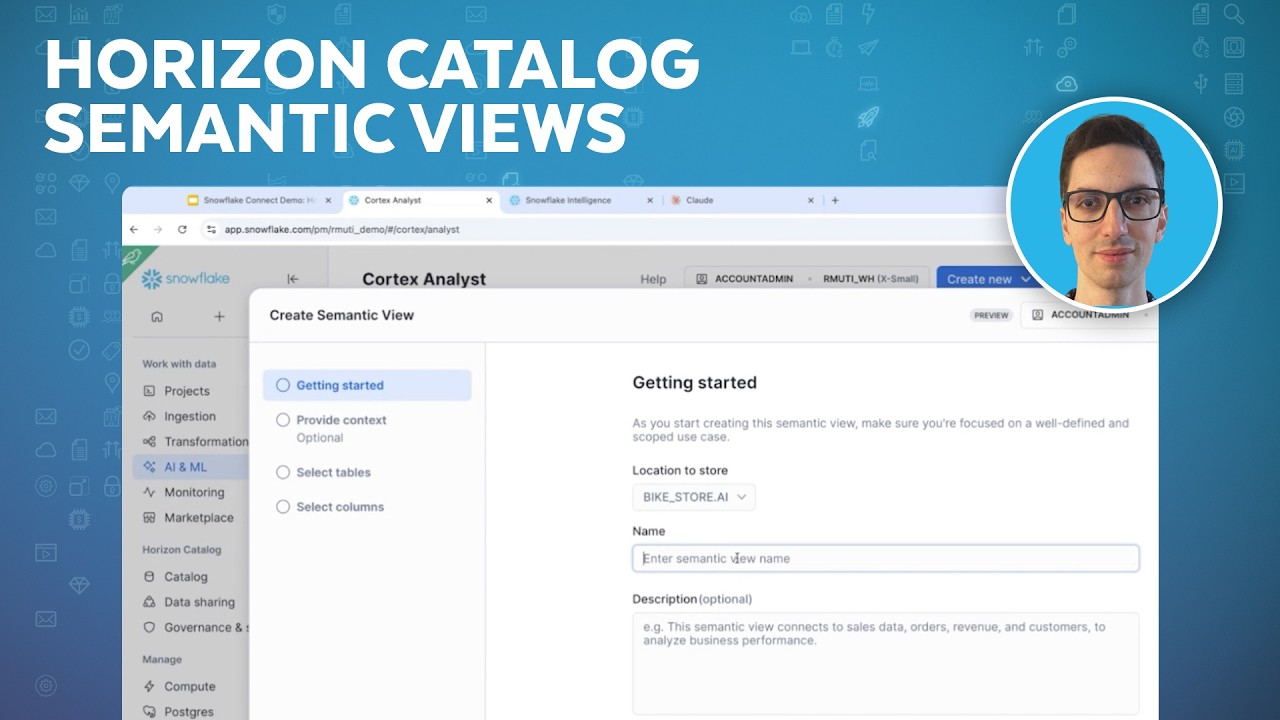Open the Home icon in the sidebar
The width and height of the screenshot is (1280, 720).
[157, 316]
